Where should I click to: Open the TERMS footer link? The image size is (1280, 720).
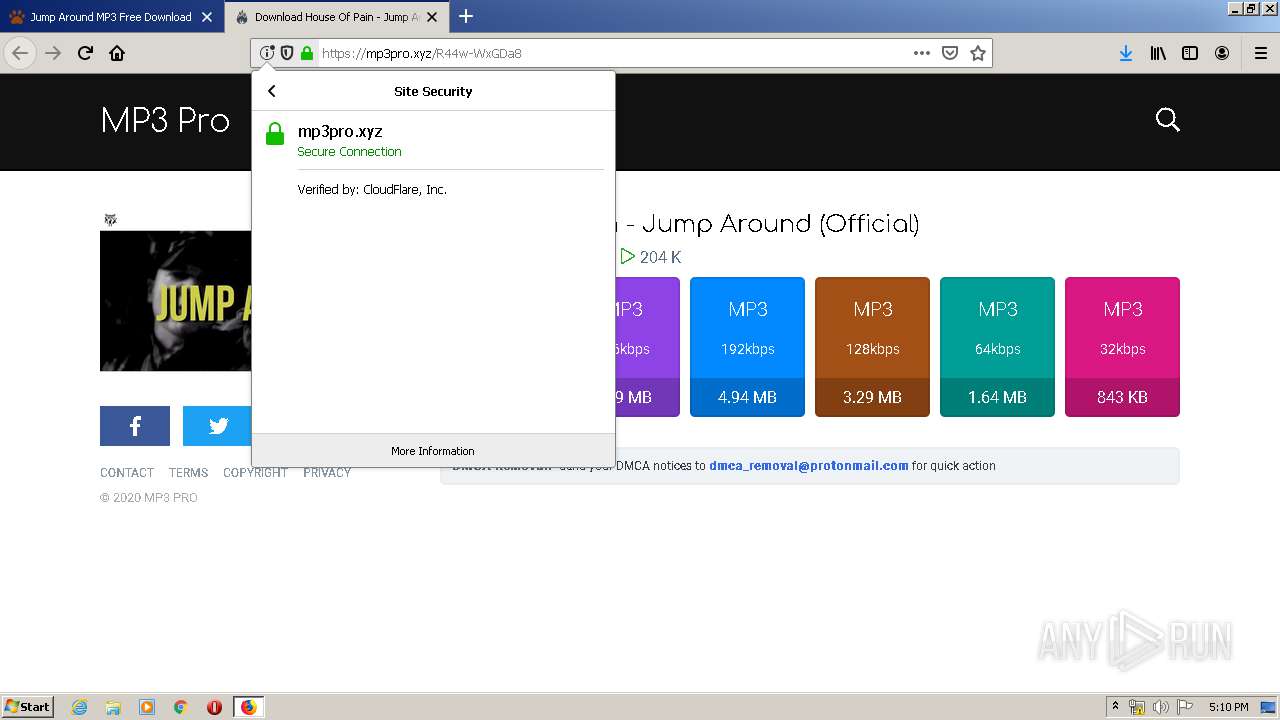pyautogui.click(x=188, y=473)
